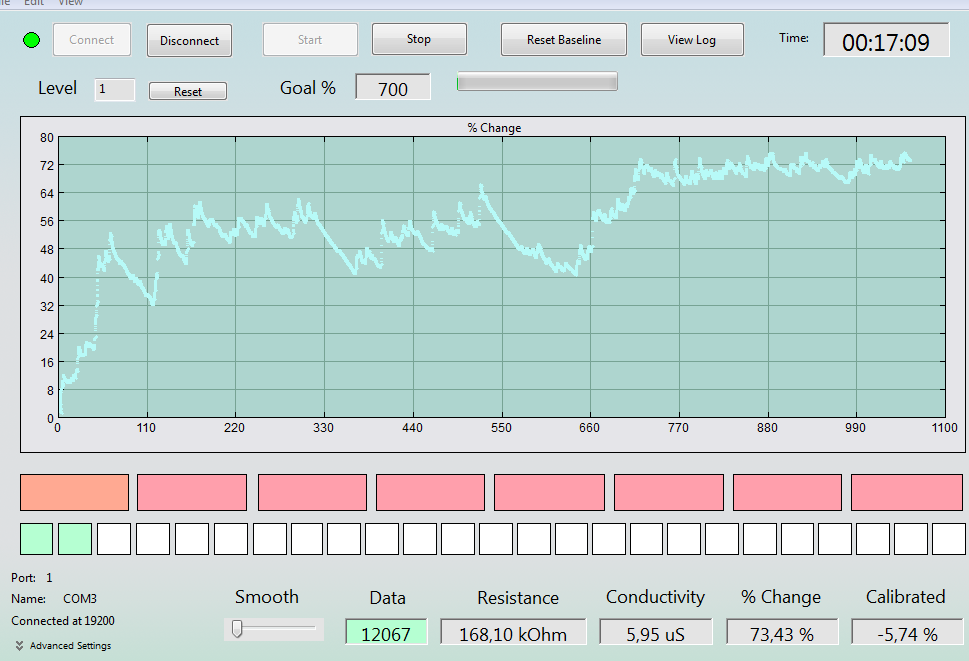Image resolution: width=969 pixels, height=661 pixels.
Task: Click the last pink level block
Action: click(x=907, y=492)
